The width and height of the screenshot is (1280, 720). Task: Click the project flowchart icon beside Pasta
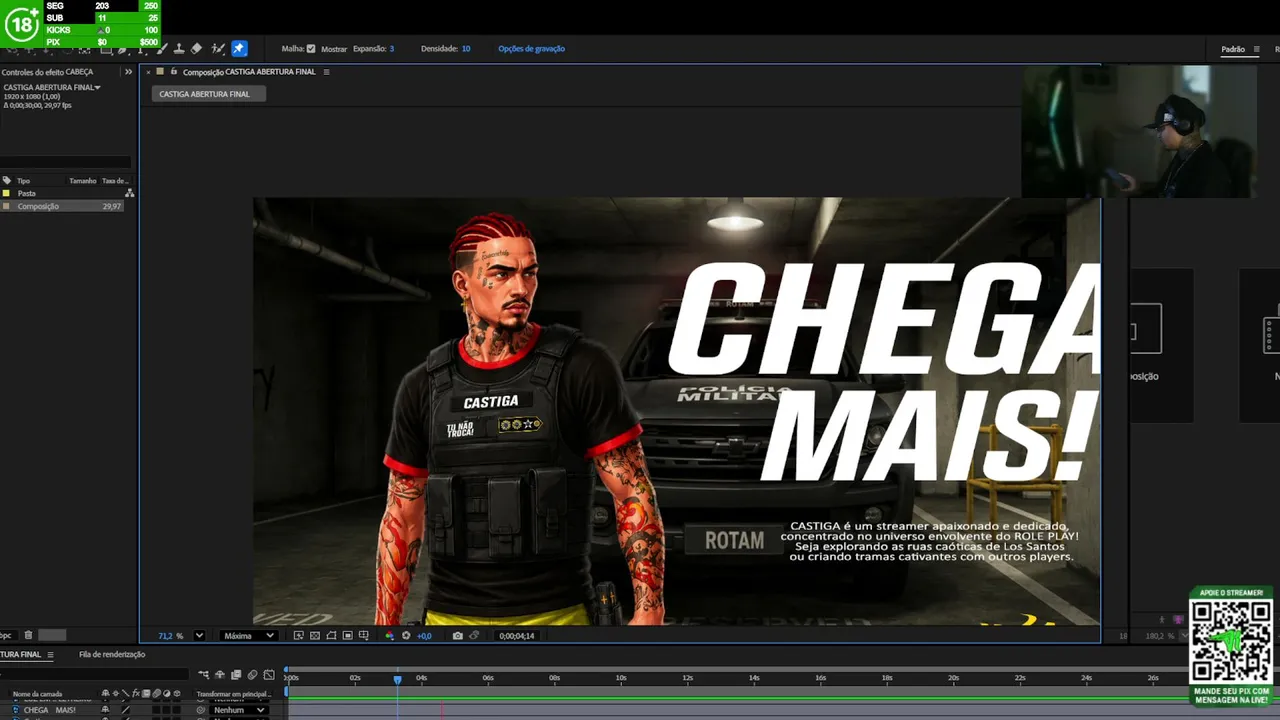point(129,193)
